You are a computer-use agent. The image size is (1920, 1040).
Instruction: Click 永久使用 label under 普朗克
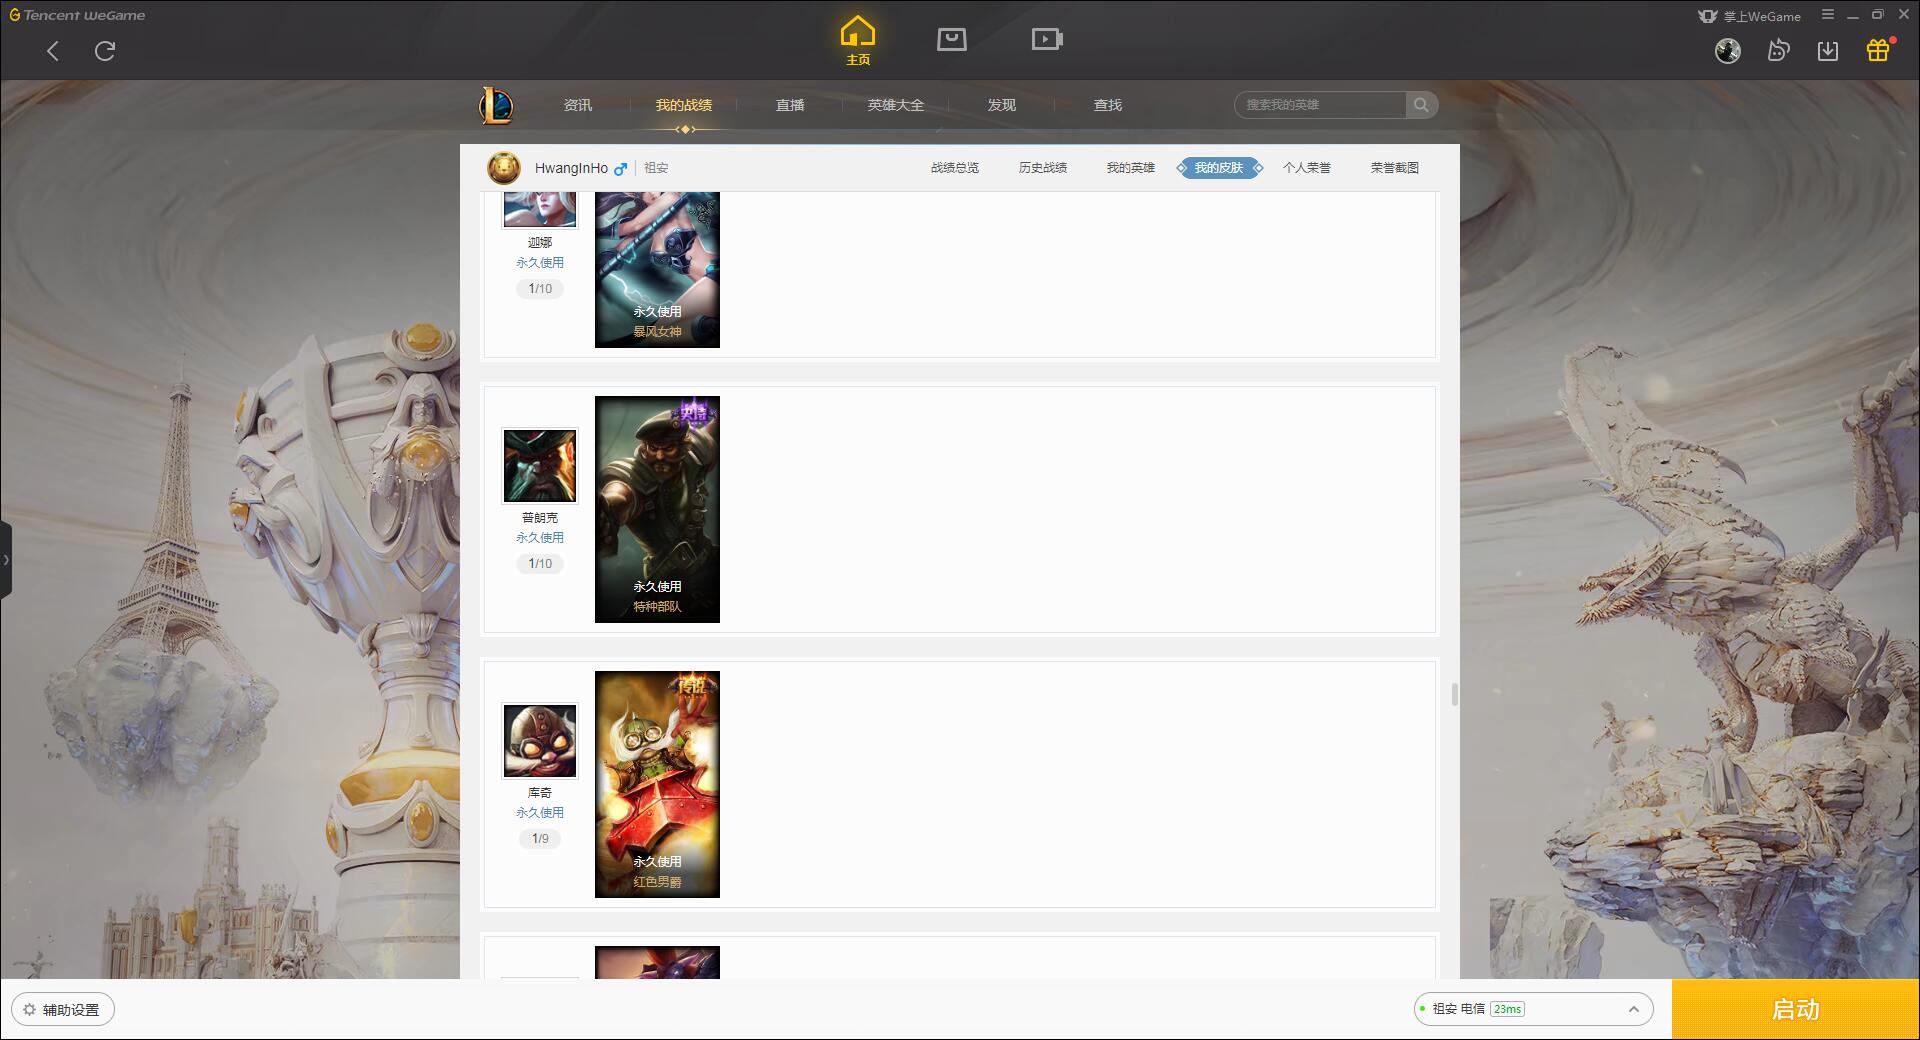[x=540, y=538]
